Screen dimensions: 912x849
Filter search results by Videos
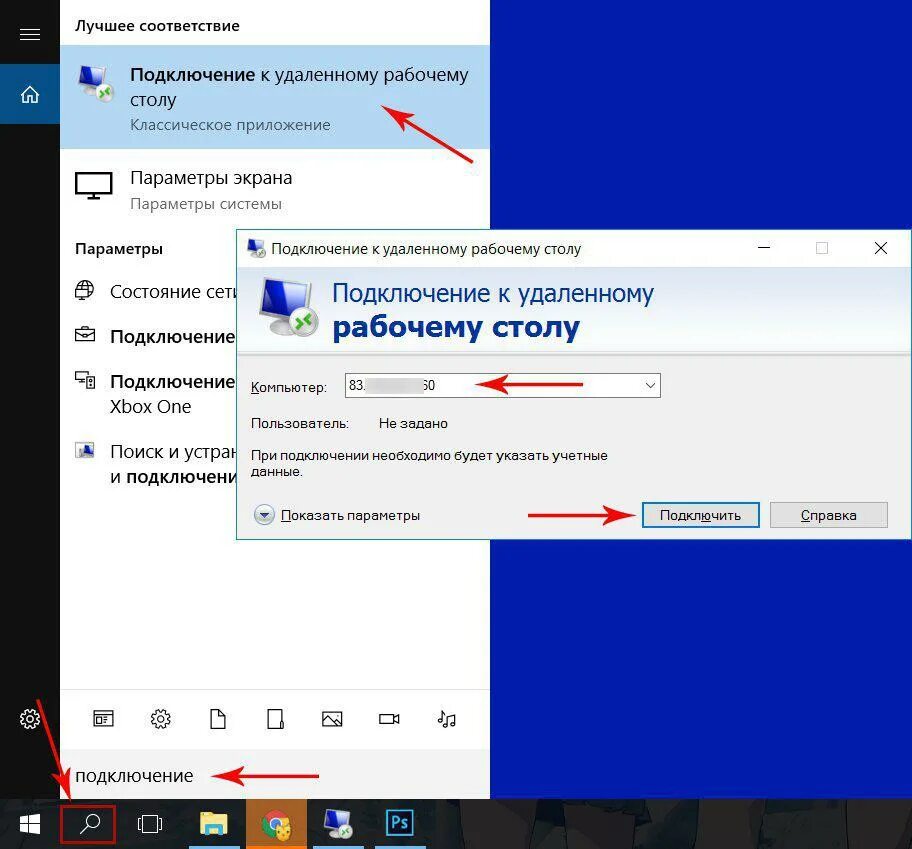coord(389,719)
